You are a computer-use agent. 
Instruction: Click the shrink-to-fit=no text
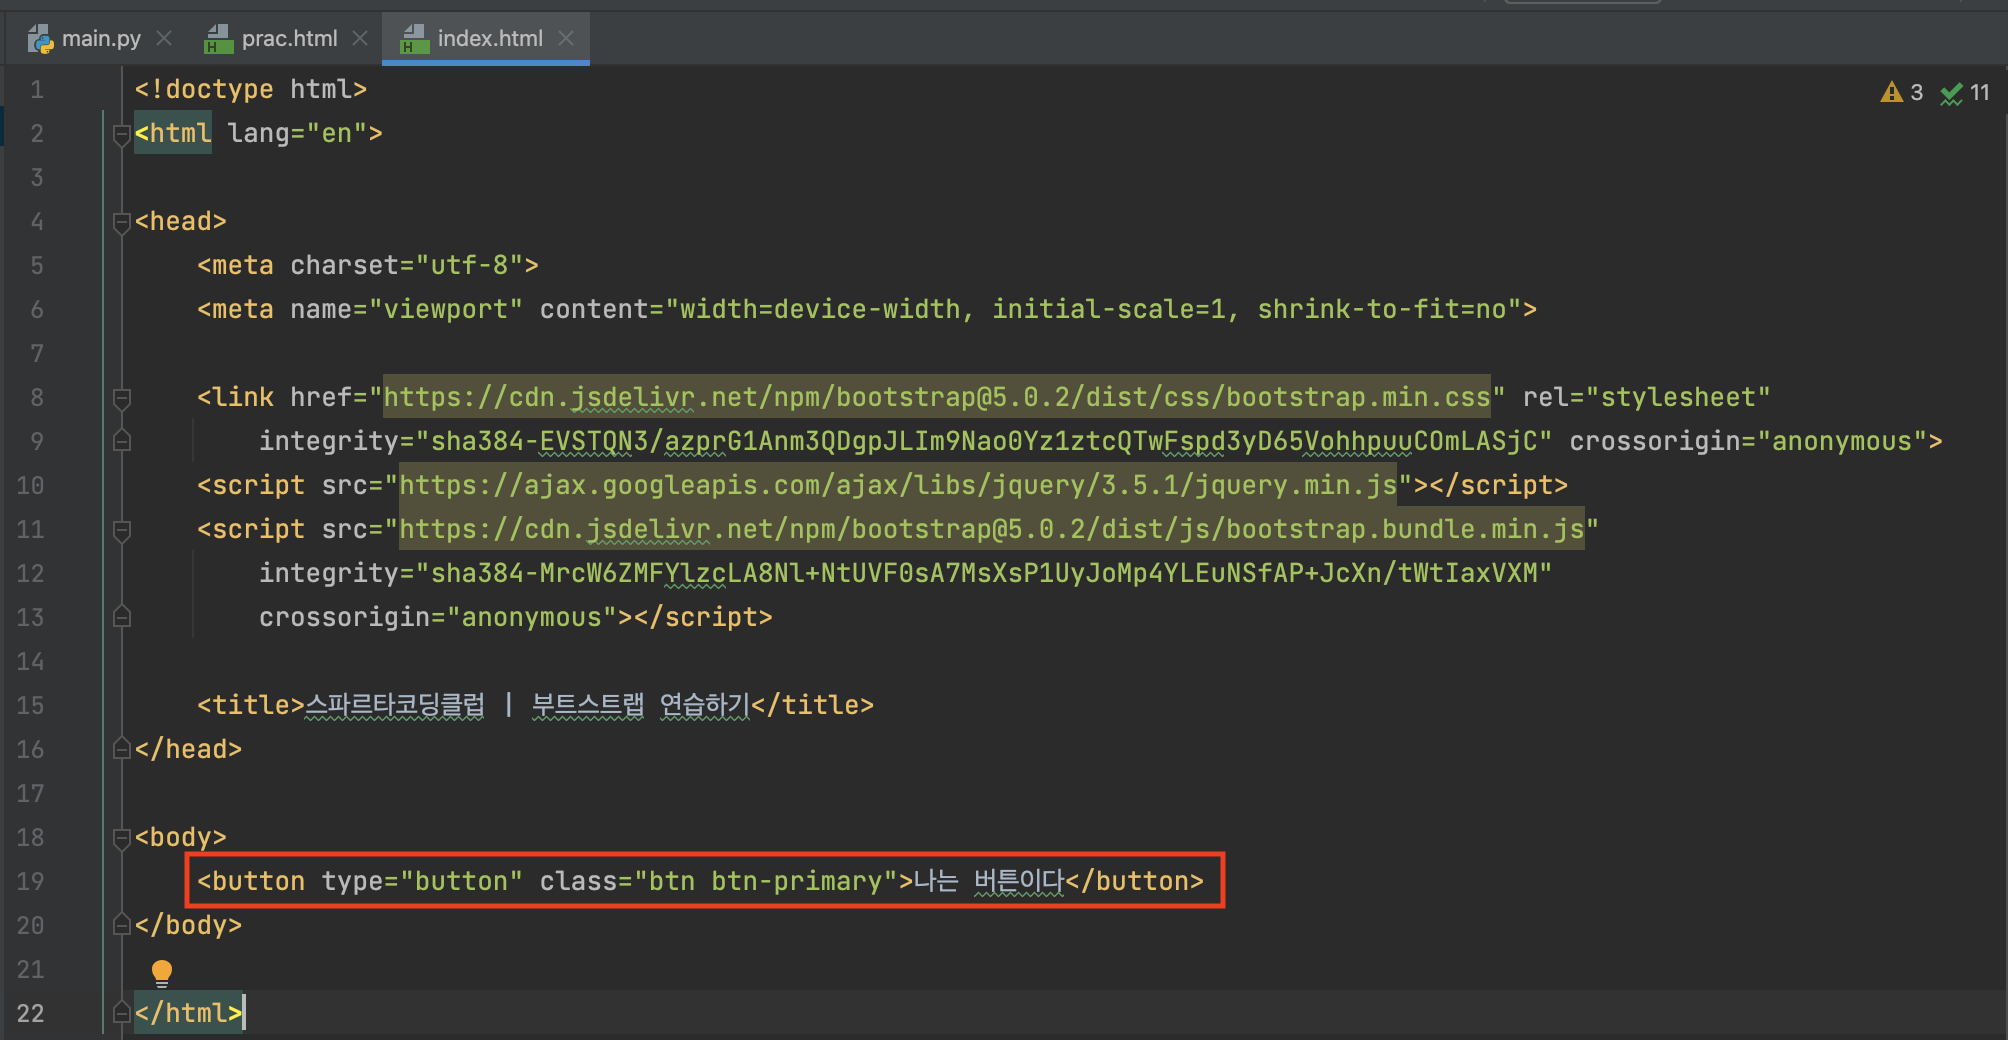coord(1382,309)
